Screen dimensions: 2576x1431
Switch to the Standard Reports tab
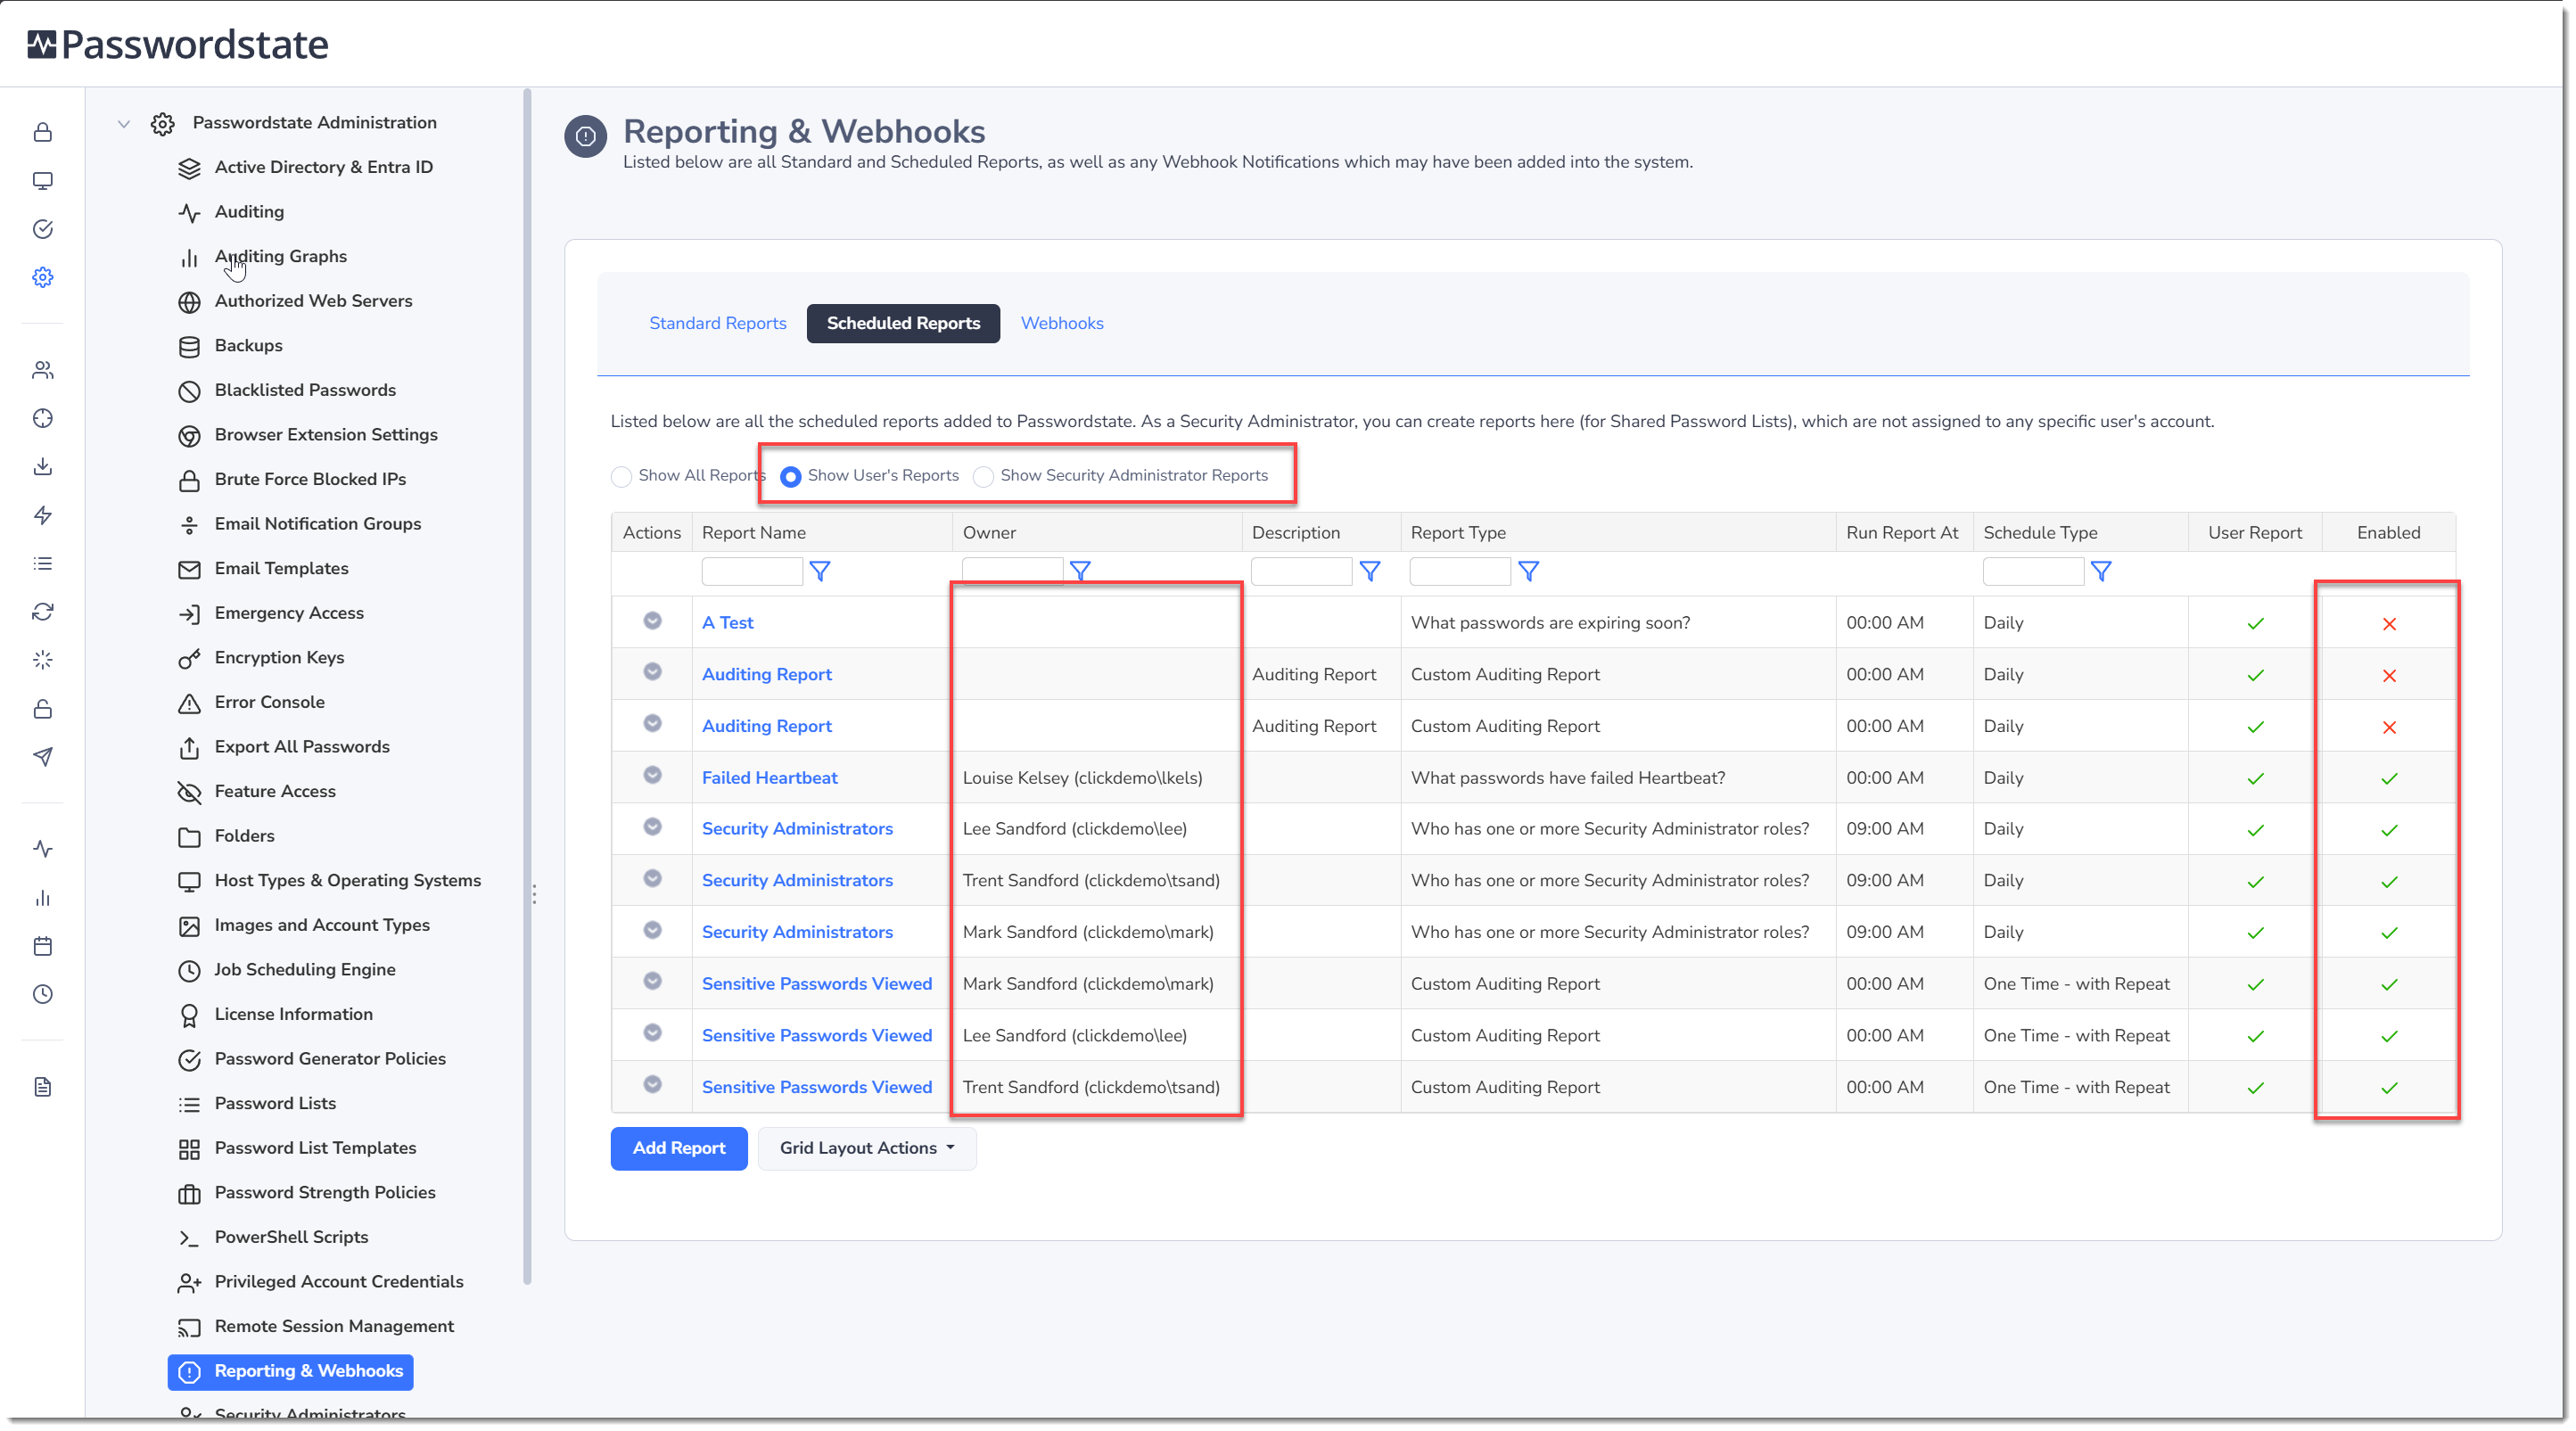(x=717, y=323)
